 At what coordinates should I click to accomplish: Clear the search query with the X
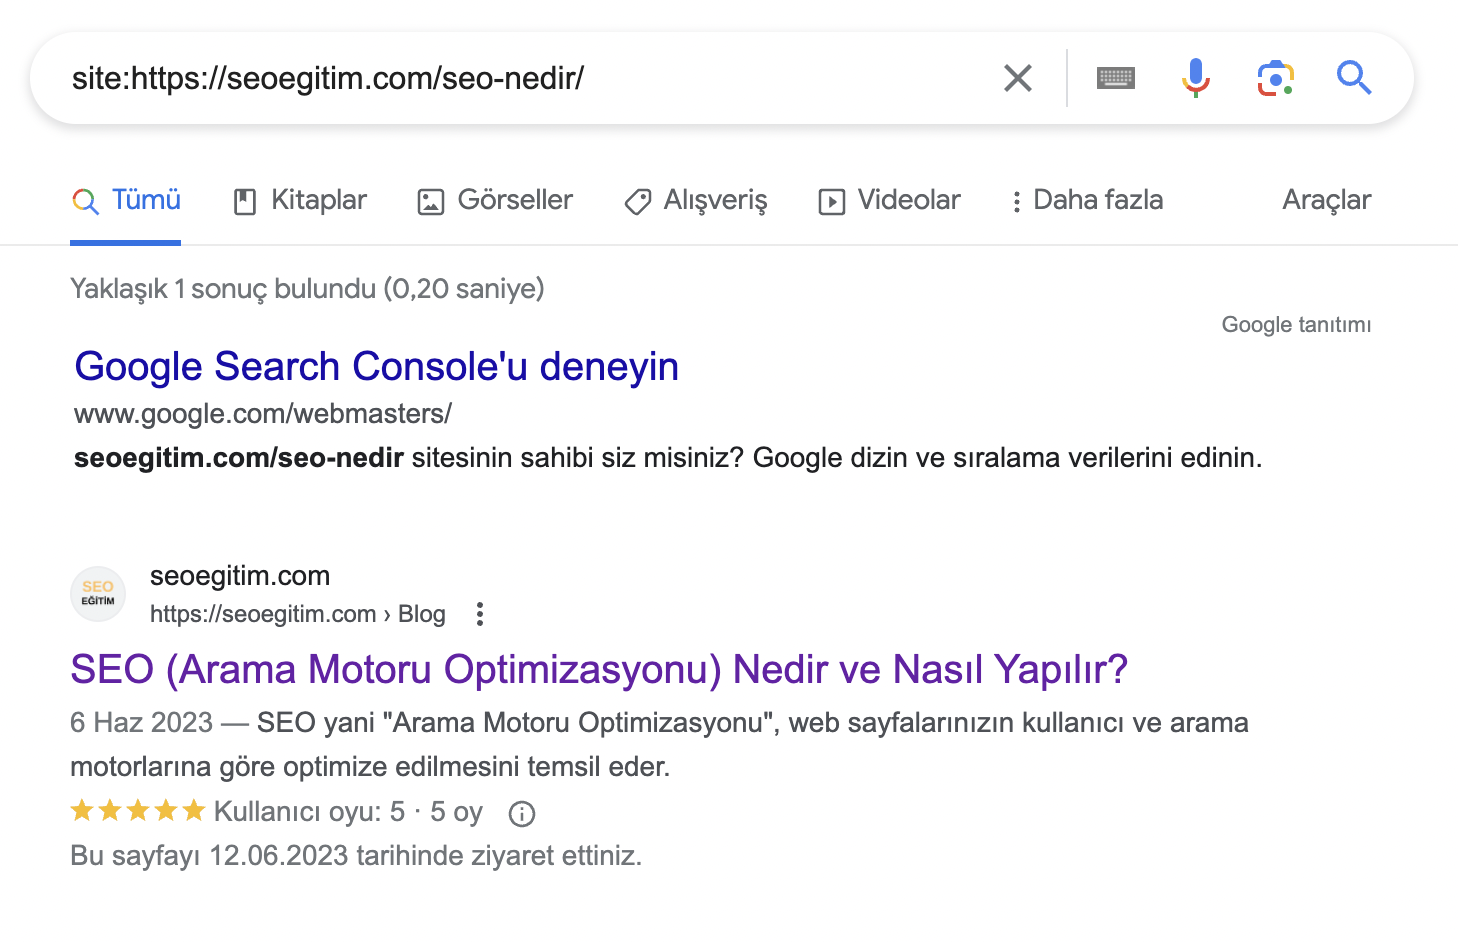tap(1018, 77)
